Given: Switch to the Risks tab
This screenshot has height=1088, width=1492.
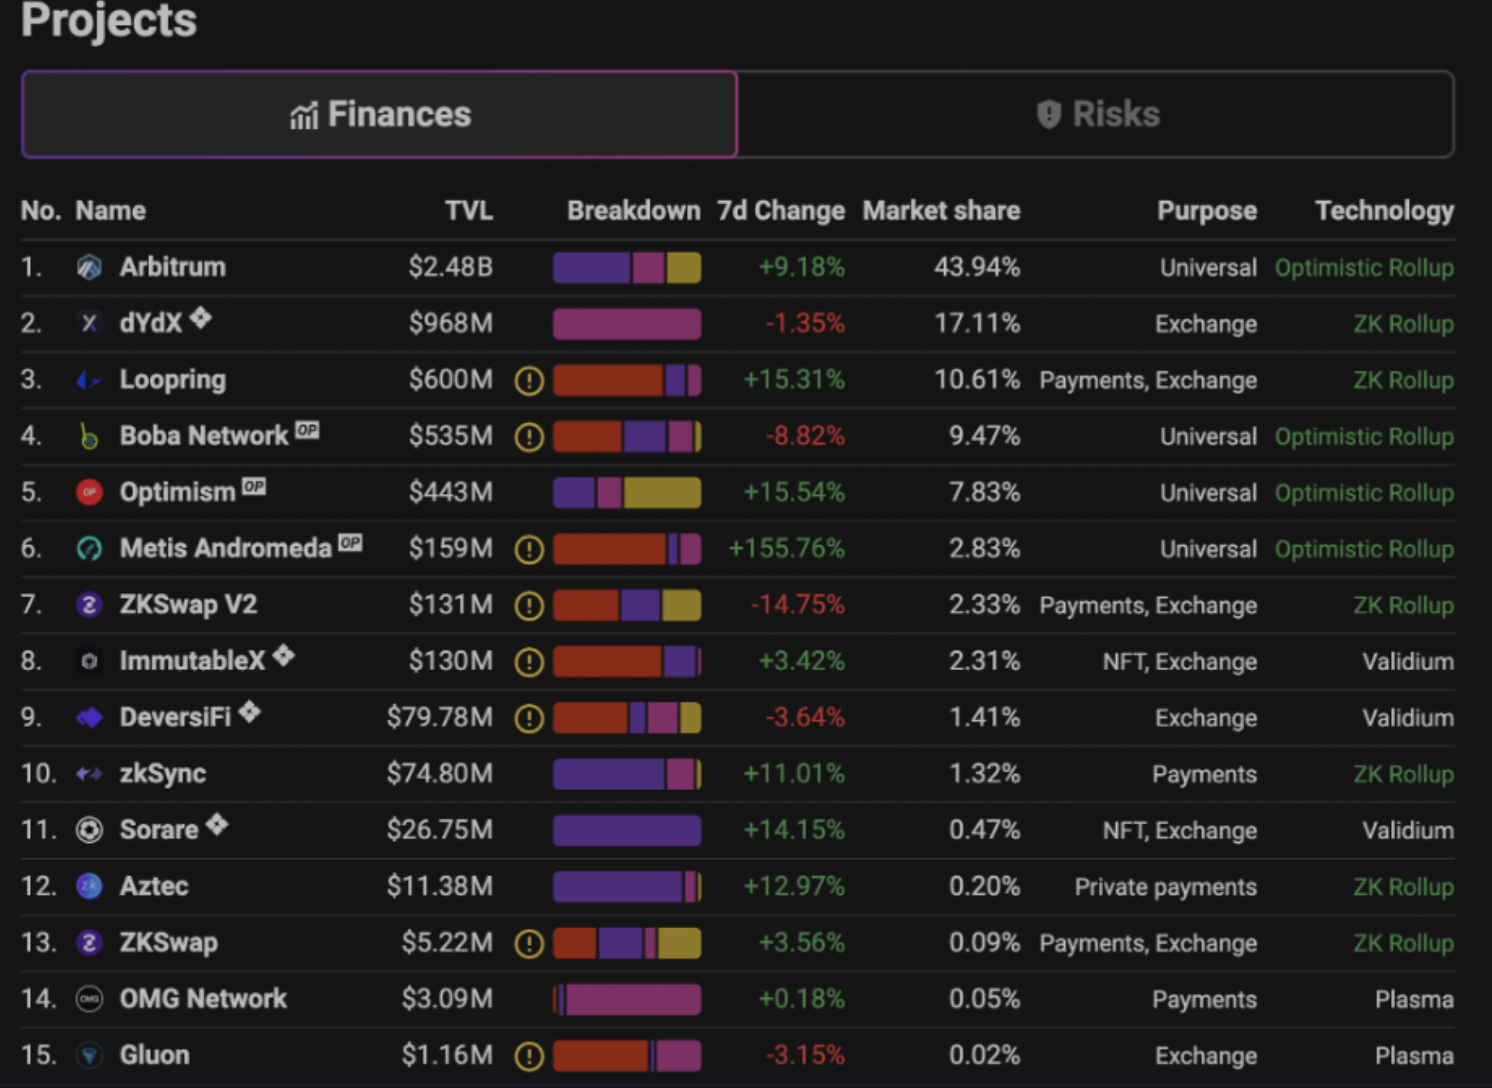Looking at the screenshot, I should point(1096,115).
